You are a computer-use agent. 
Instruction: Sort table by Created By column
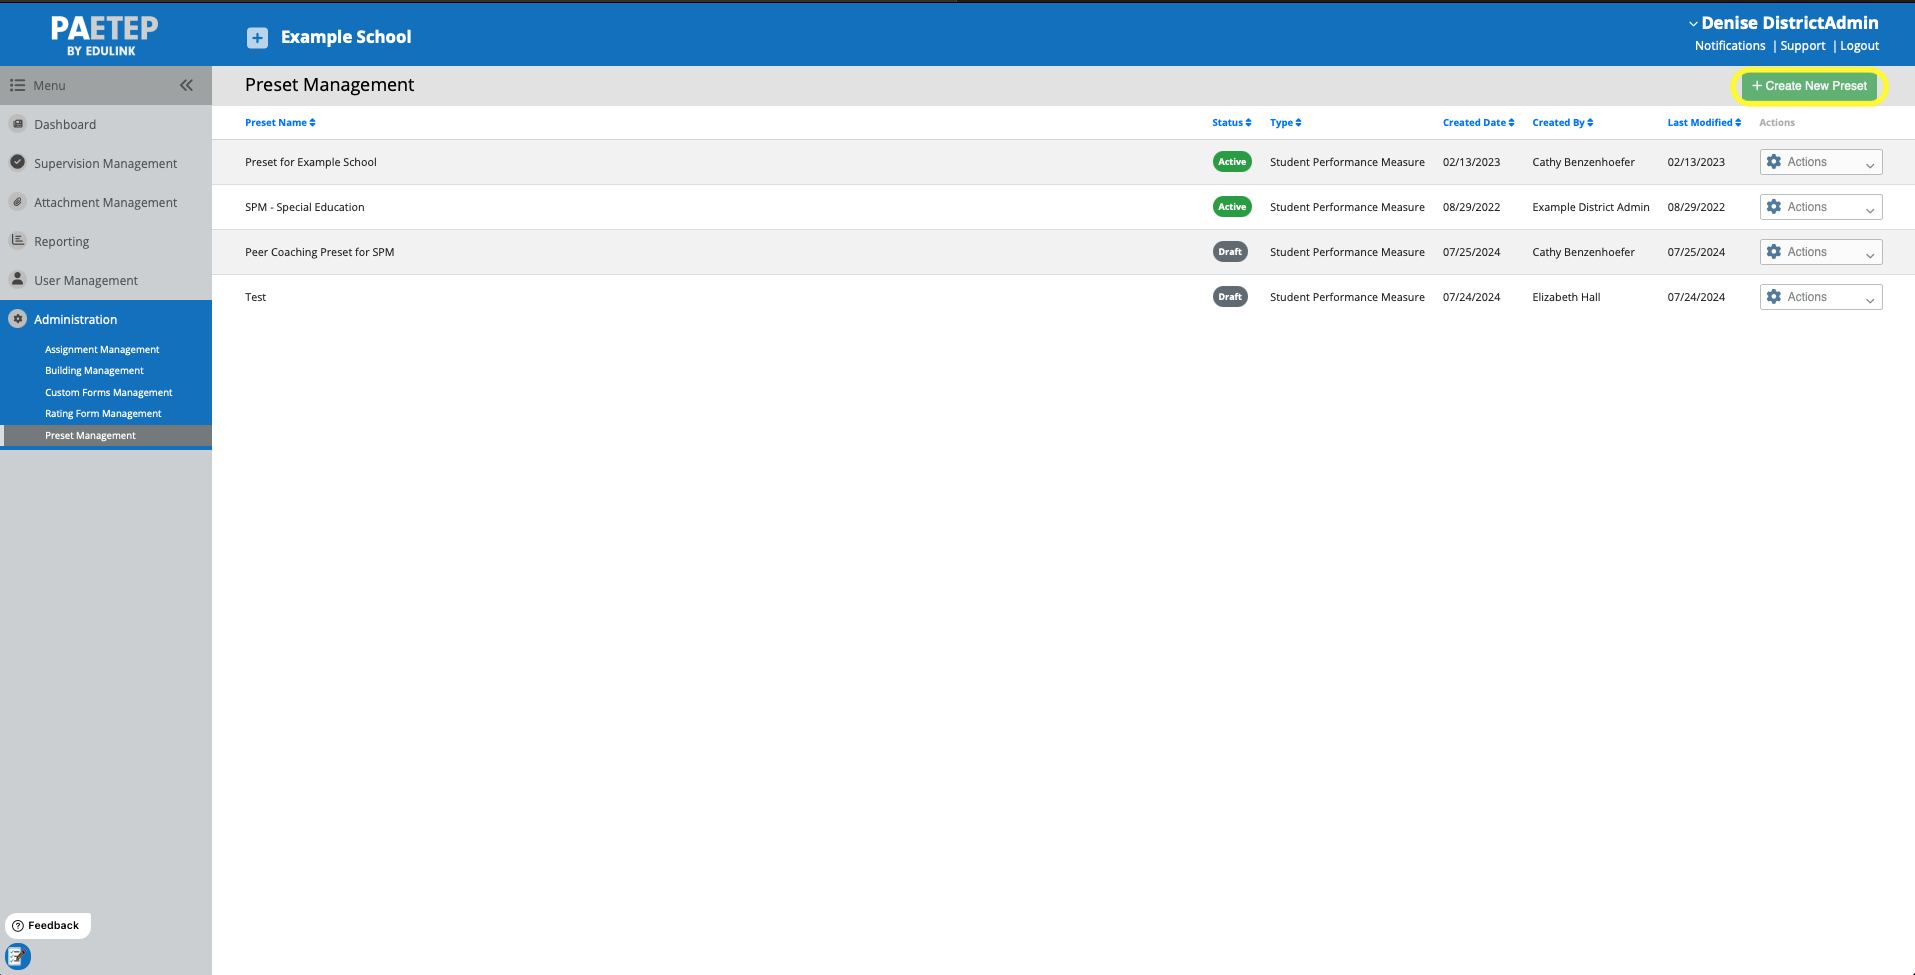tap(1563, 123)
